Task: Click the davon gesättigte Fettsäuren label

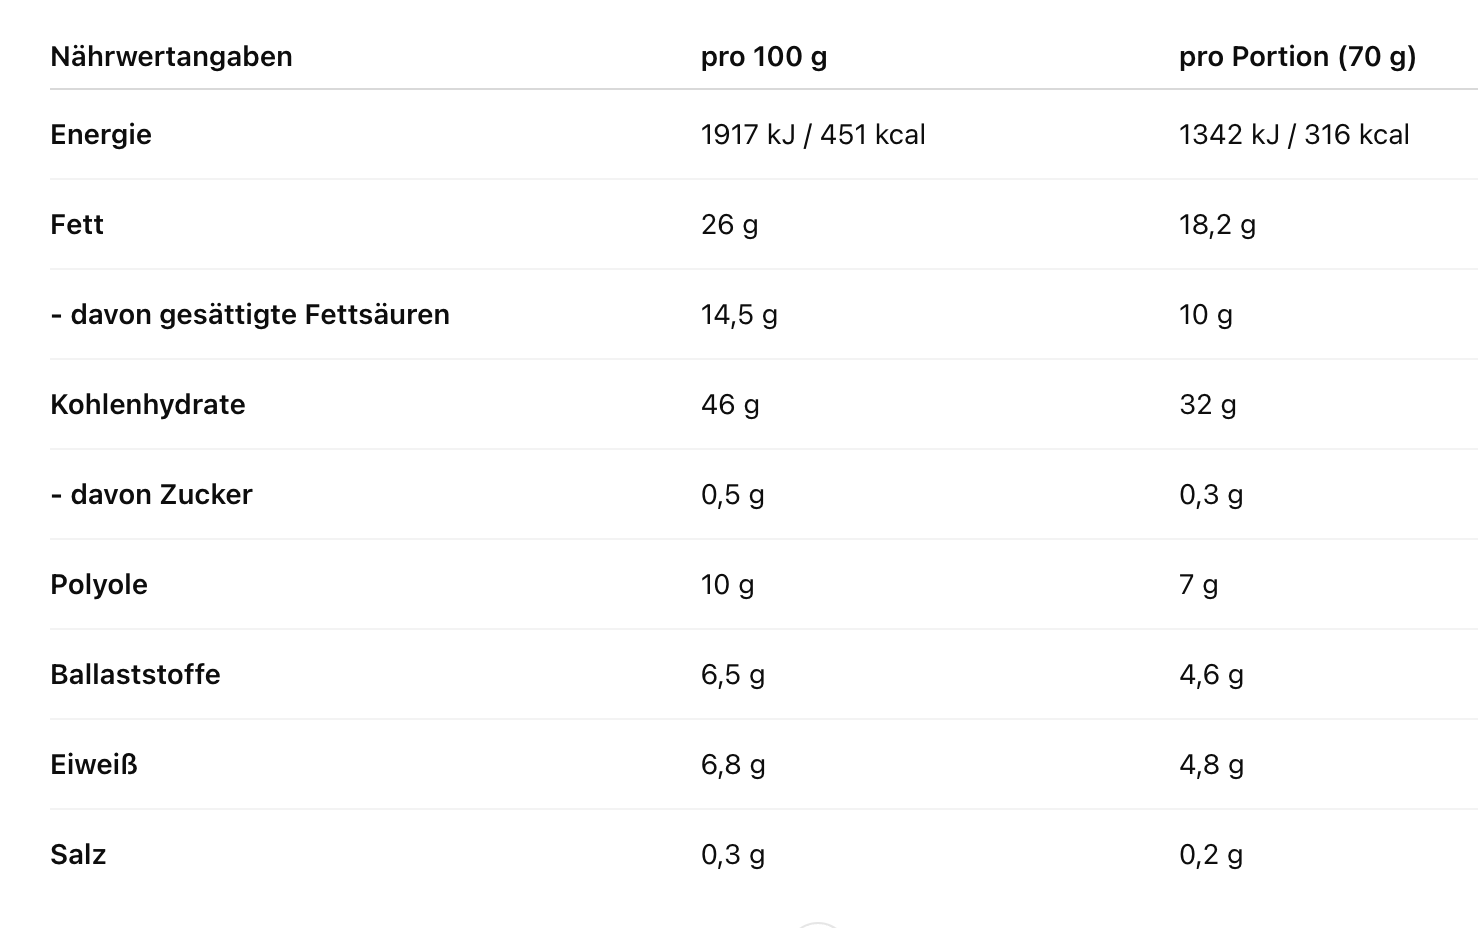Action: [x=250, y=315]
